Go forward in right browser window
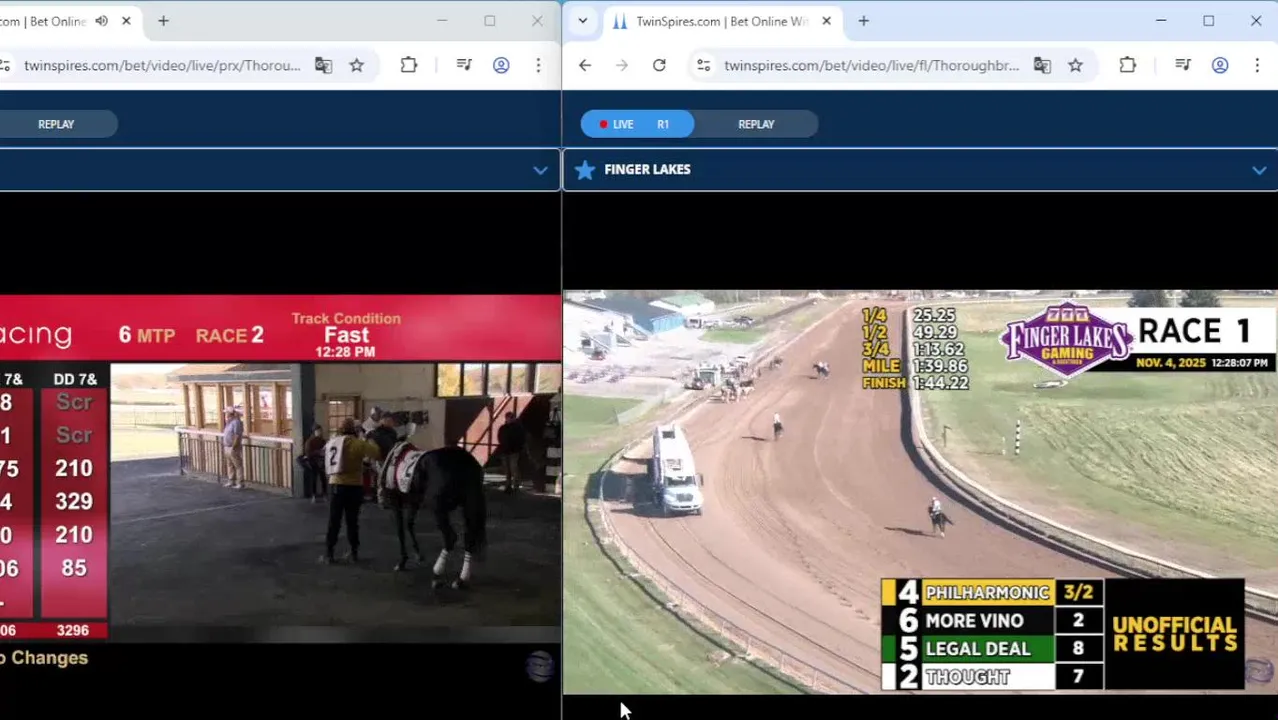 (622, 65)
